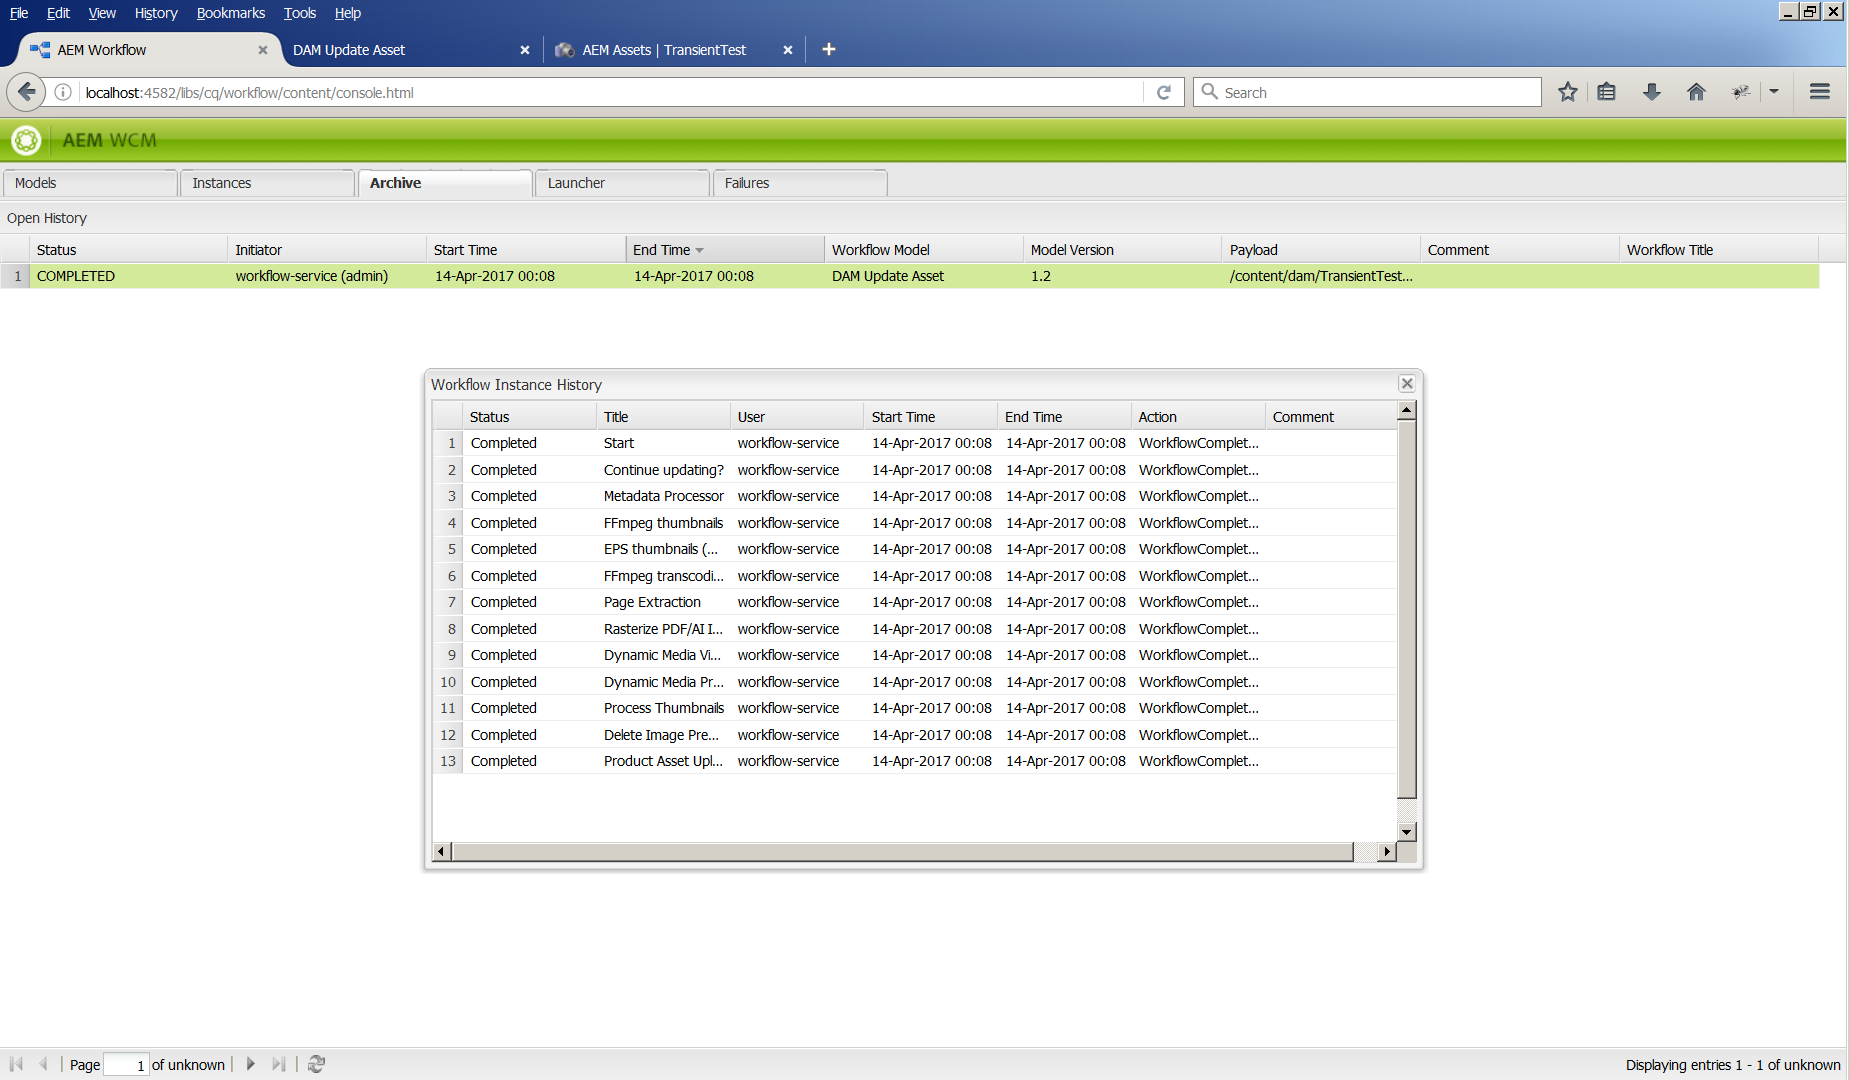This screenshot has height=1080, width=1850.
Task: Go to the Home page icon
Action: (x=1696, y=92)
